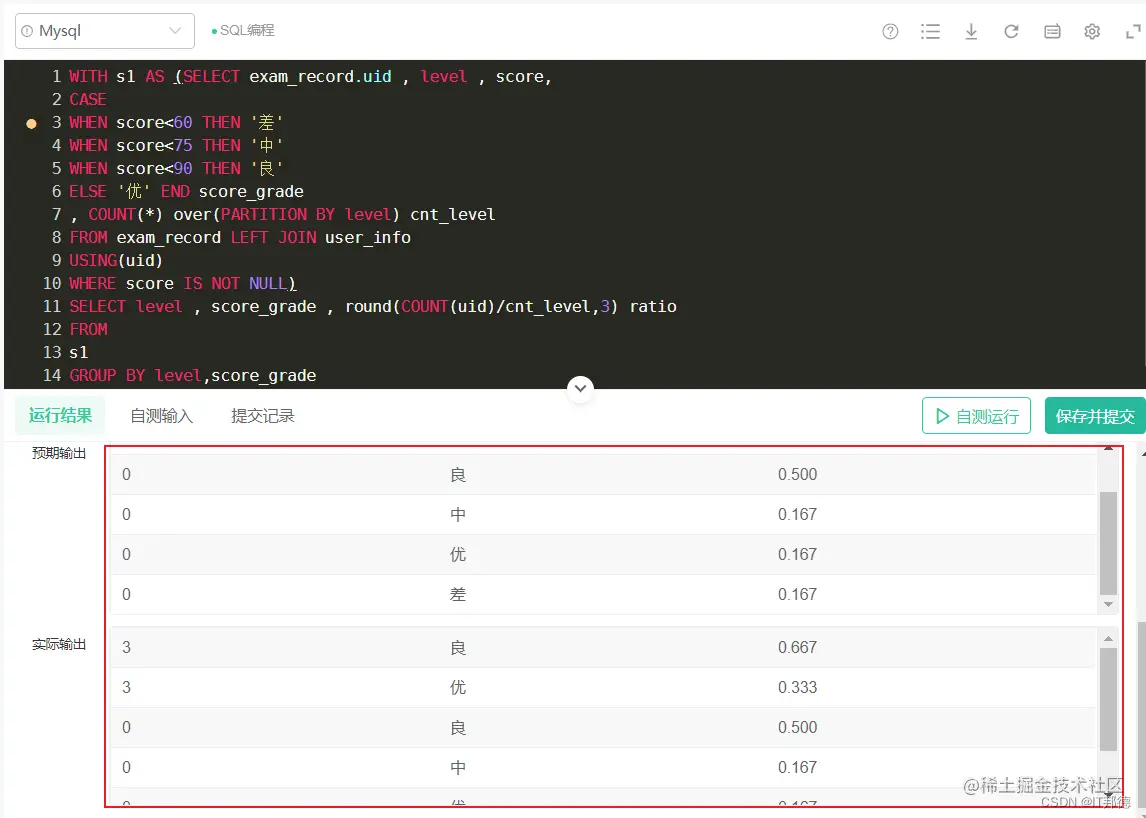The width and height of the screenshot is (1146, 818).
Task: Click the actual output scrollbar up arrow
Action: tap(1108, 638)
